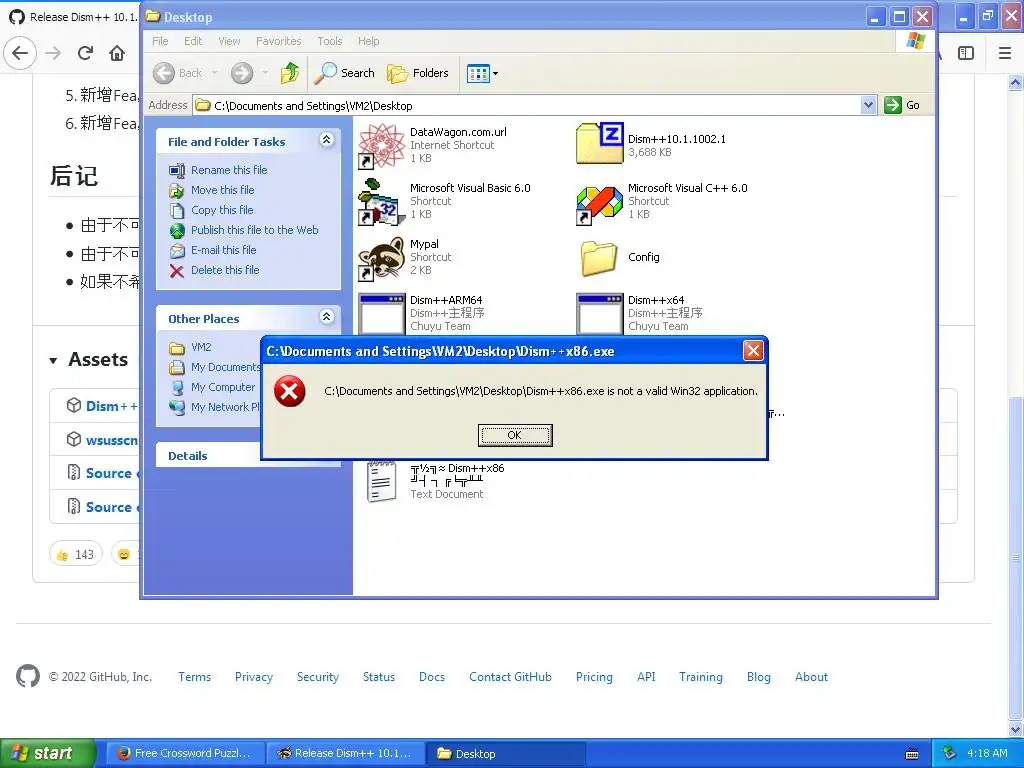This screenshot has height=768, width=1024.
Task: Click Delete this file task
Action: click(x=225, y=270)
